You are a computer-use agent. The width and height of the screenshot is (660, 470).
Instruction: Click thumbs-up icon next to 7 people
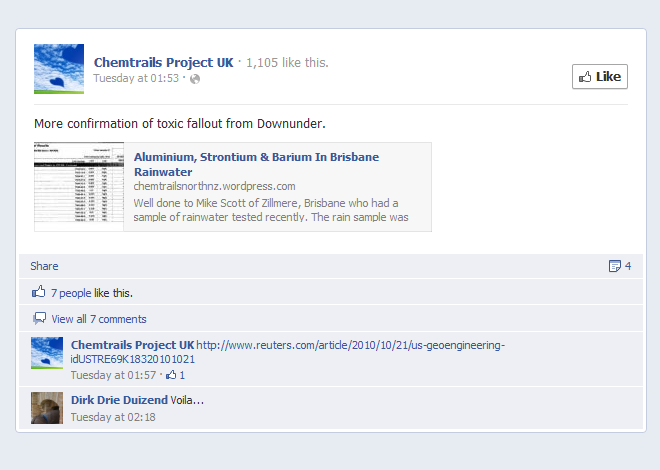click(x=39, y=292)
